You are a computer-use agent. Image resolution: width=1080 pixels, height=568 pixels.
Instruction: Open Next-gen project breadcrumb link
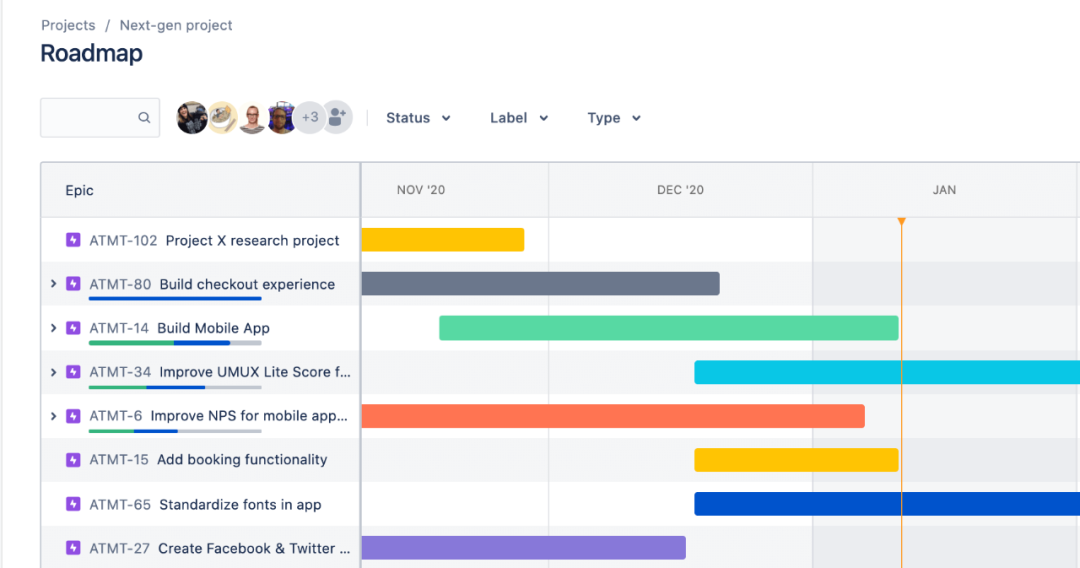[176, 25]
